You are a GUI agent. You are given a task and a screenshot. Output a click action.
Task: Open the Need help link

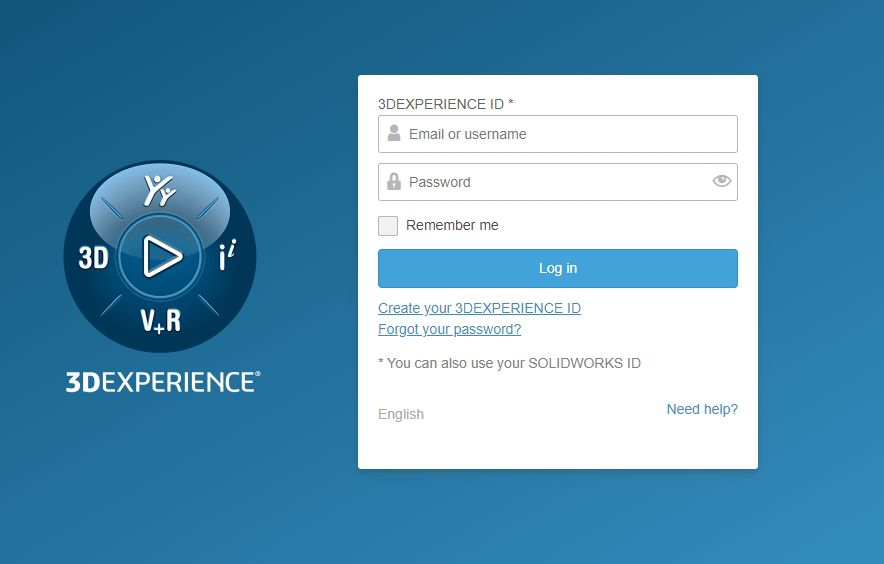pos(702,409)
